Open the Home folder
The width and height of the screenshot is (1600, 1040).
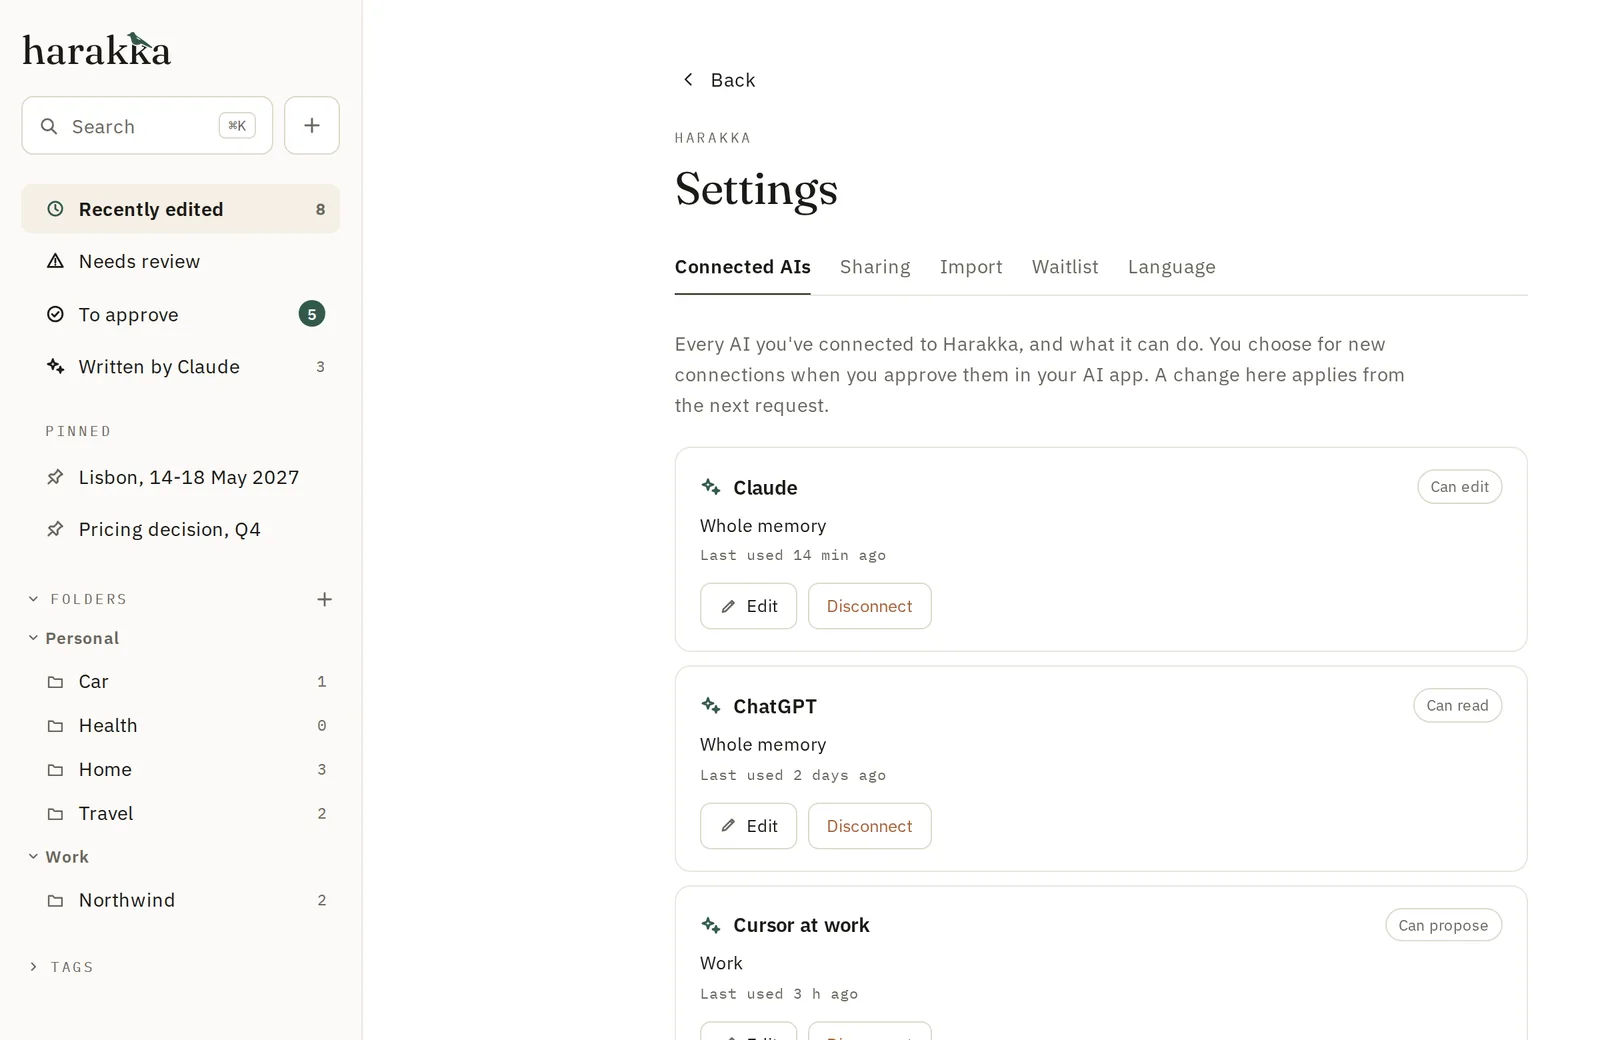pos(181,770)
